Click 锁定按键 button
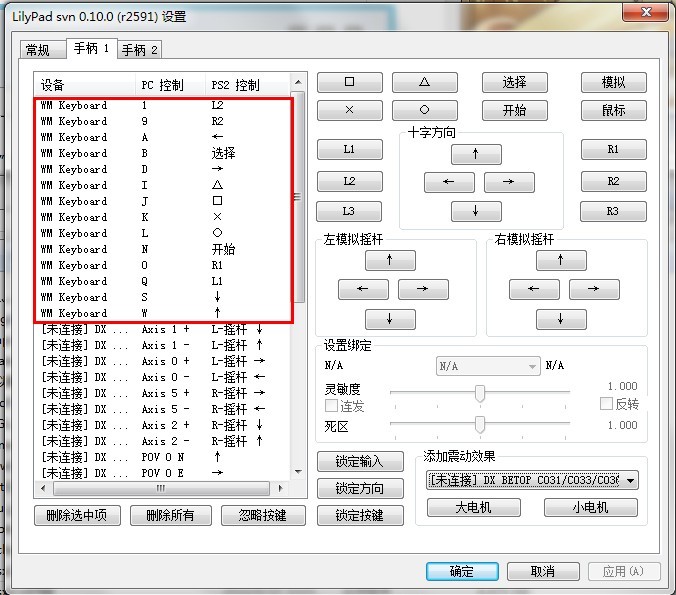Viewport: 676px width, 595px height. 360,515
